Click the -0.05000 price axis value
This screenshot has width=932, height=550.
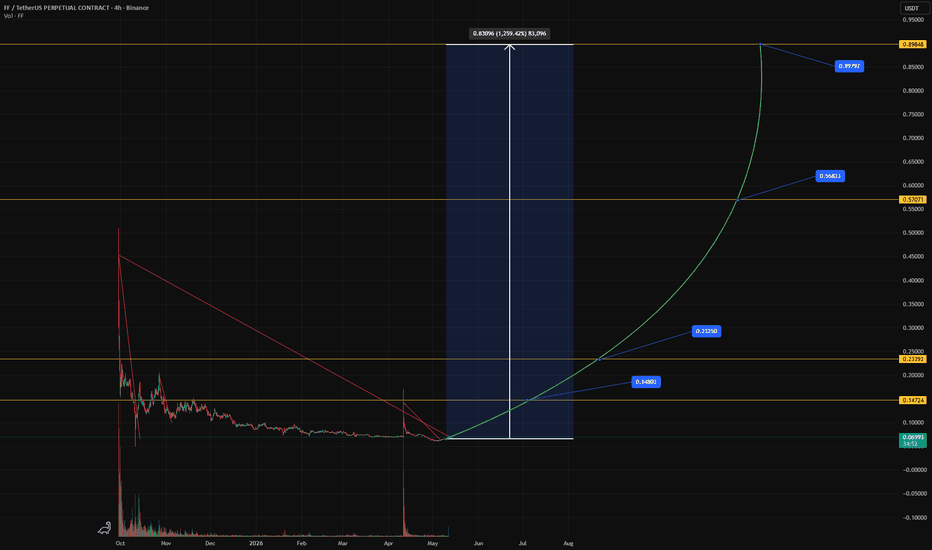point(913,494)
